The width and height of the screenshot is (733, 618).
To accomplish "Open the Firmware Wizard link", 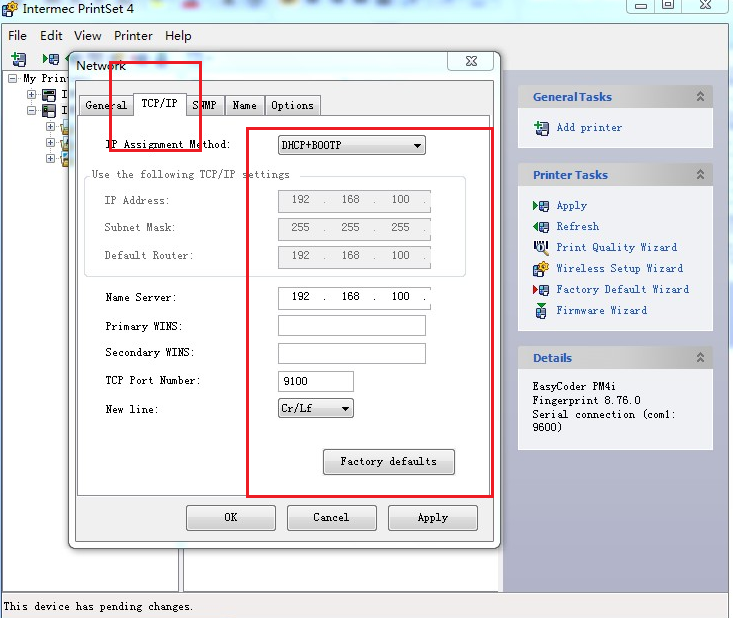I will (x=602, y=310).
